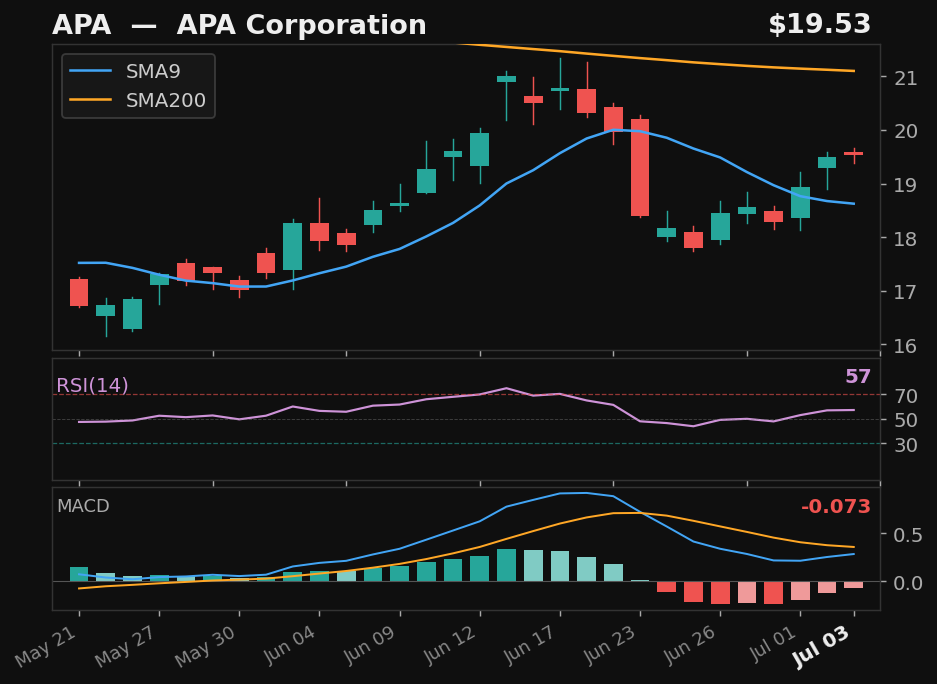Click the green MACD histogram bar at Jun 12

click(480, 568)
